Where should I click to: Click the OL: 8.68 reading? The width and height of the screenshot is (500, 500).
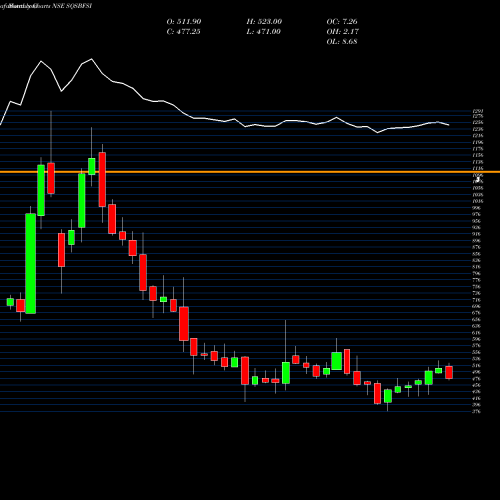(x=342, y=42)
